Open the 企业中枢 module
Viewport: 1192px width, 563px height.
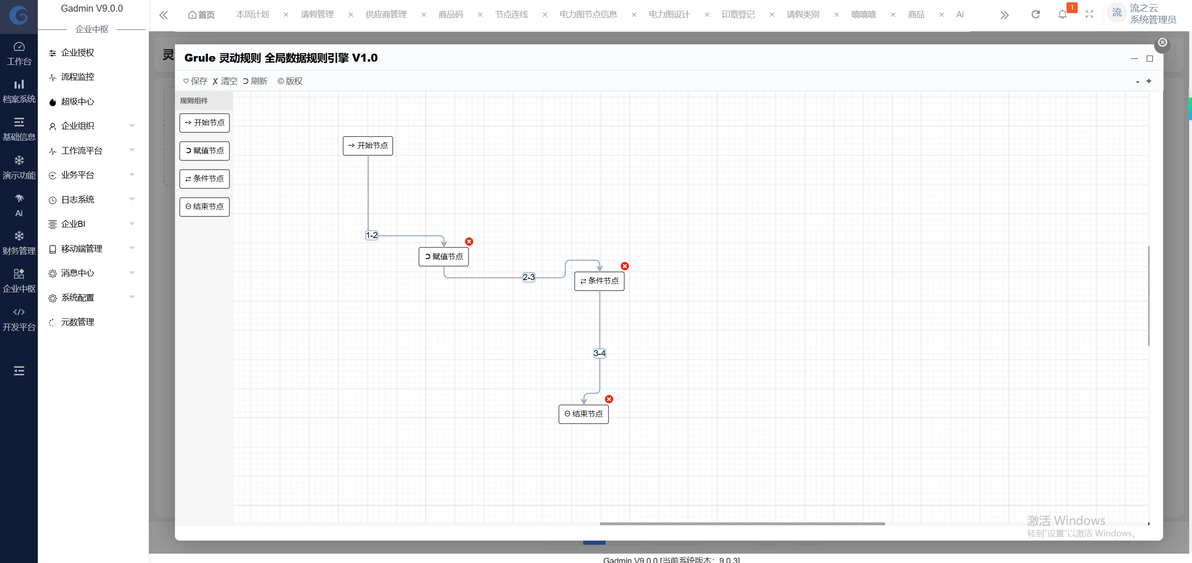coord(19,281)
